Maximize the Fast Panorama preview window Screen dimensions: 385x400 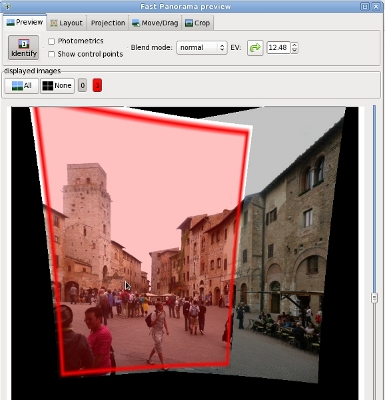(x=365, y=6)
